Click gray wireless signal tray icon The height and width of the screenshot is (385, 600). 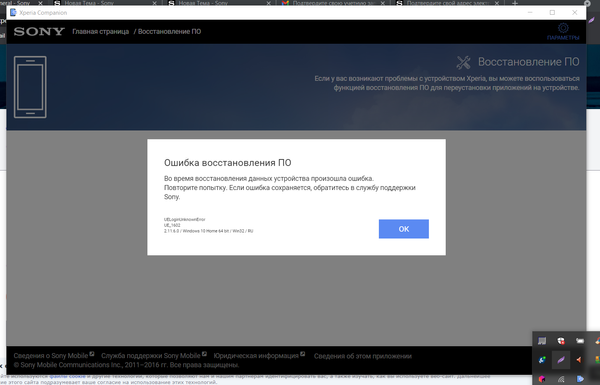click(561, 379)
